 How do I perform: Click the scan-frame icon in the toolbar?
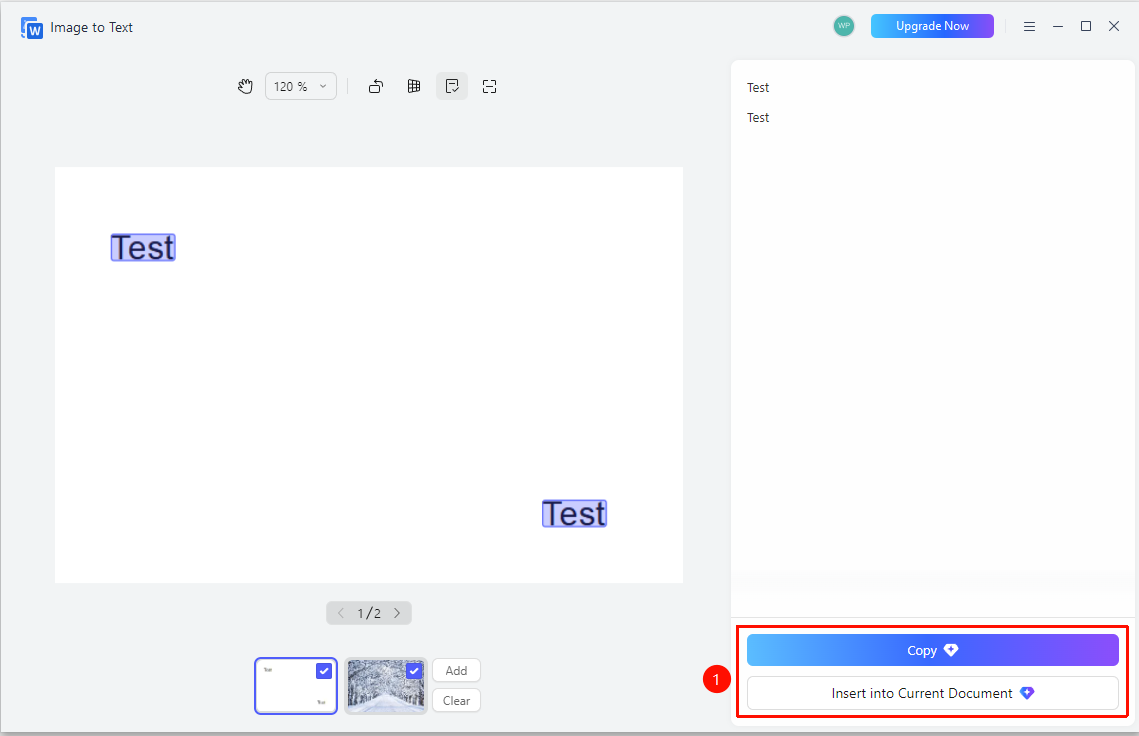coord(490,86)
